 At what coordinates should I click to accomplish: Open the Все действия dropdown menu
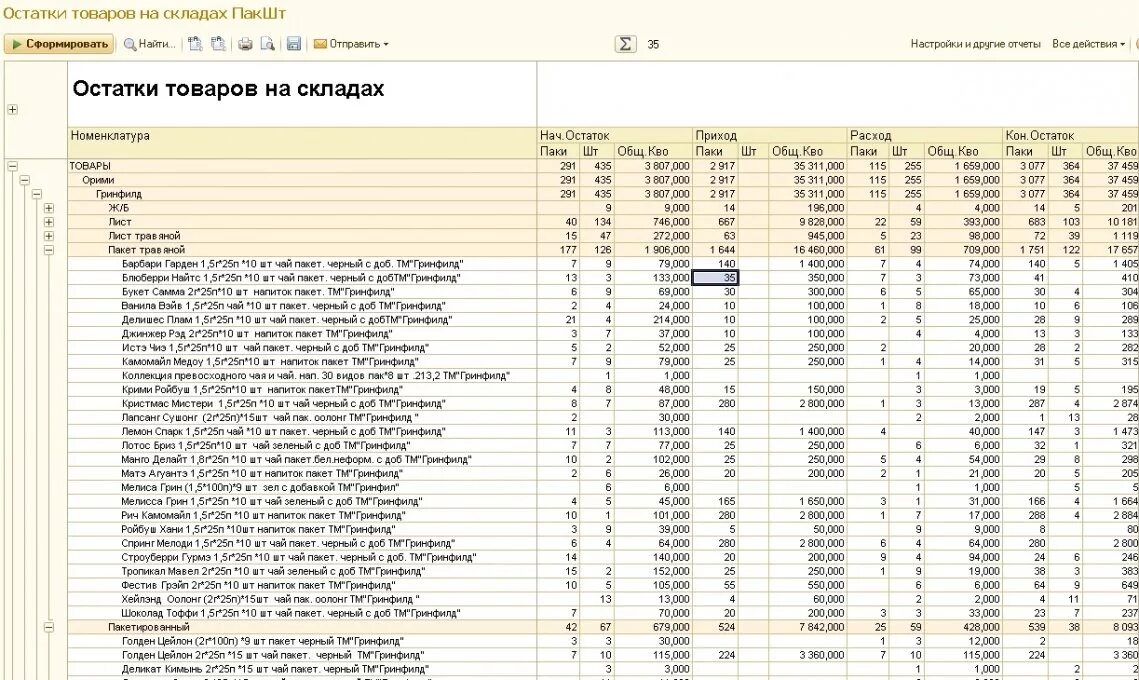[x=1088, y=44]
